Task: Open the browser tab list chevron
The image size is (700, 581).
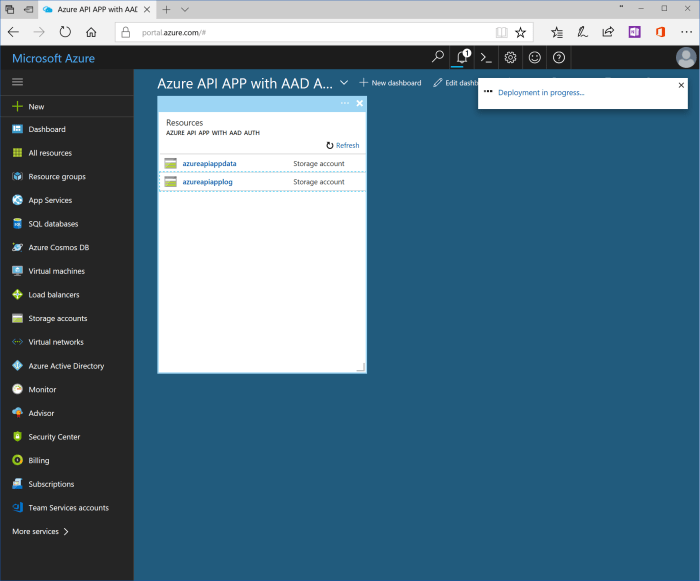Action: click(185, 9)
